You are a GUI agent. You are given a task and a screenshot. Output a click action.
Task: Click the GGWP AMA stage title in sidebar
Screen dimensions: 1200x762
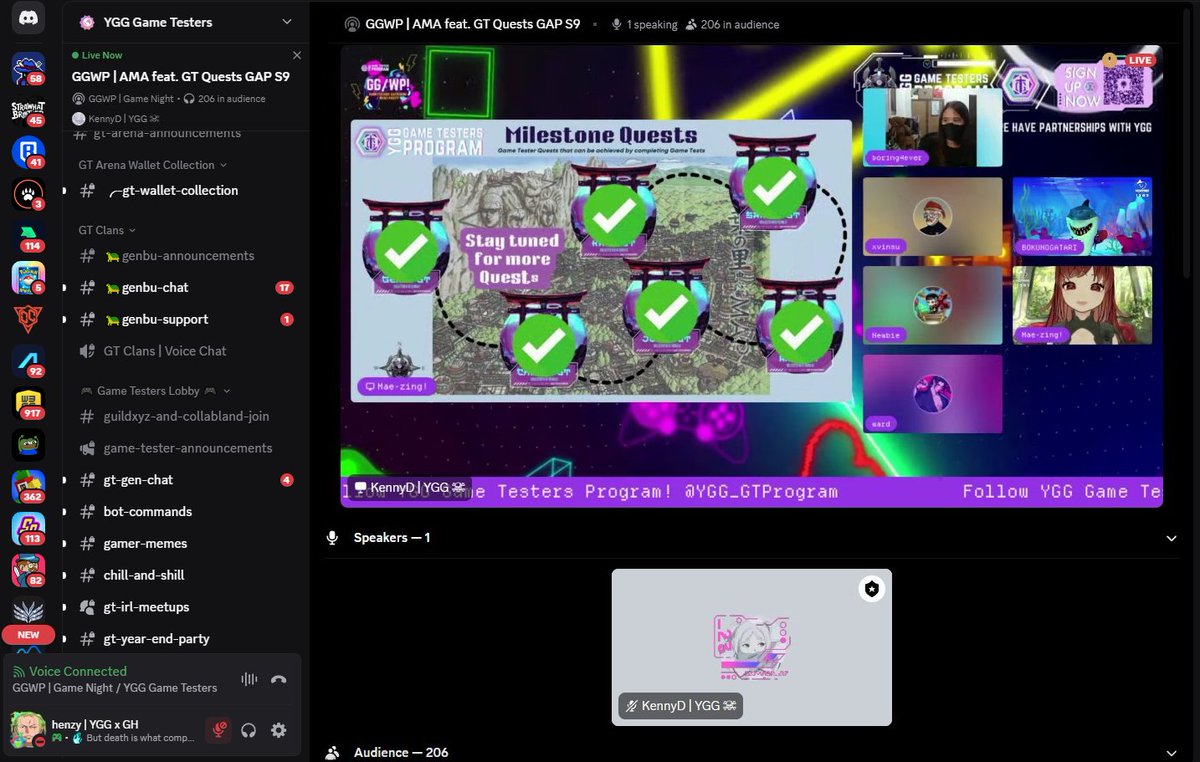181,77
